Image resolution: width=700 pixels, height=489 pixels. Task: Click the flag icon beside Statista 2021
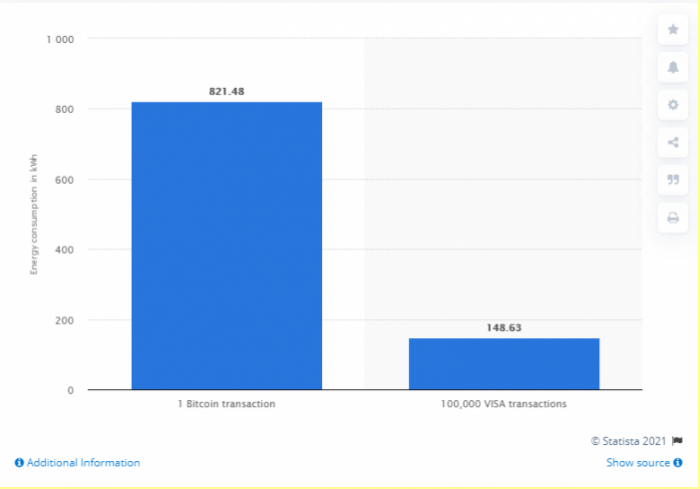679,440
